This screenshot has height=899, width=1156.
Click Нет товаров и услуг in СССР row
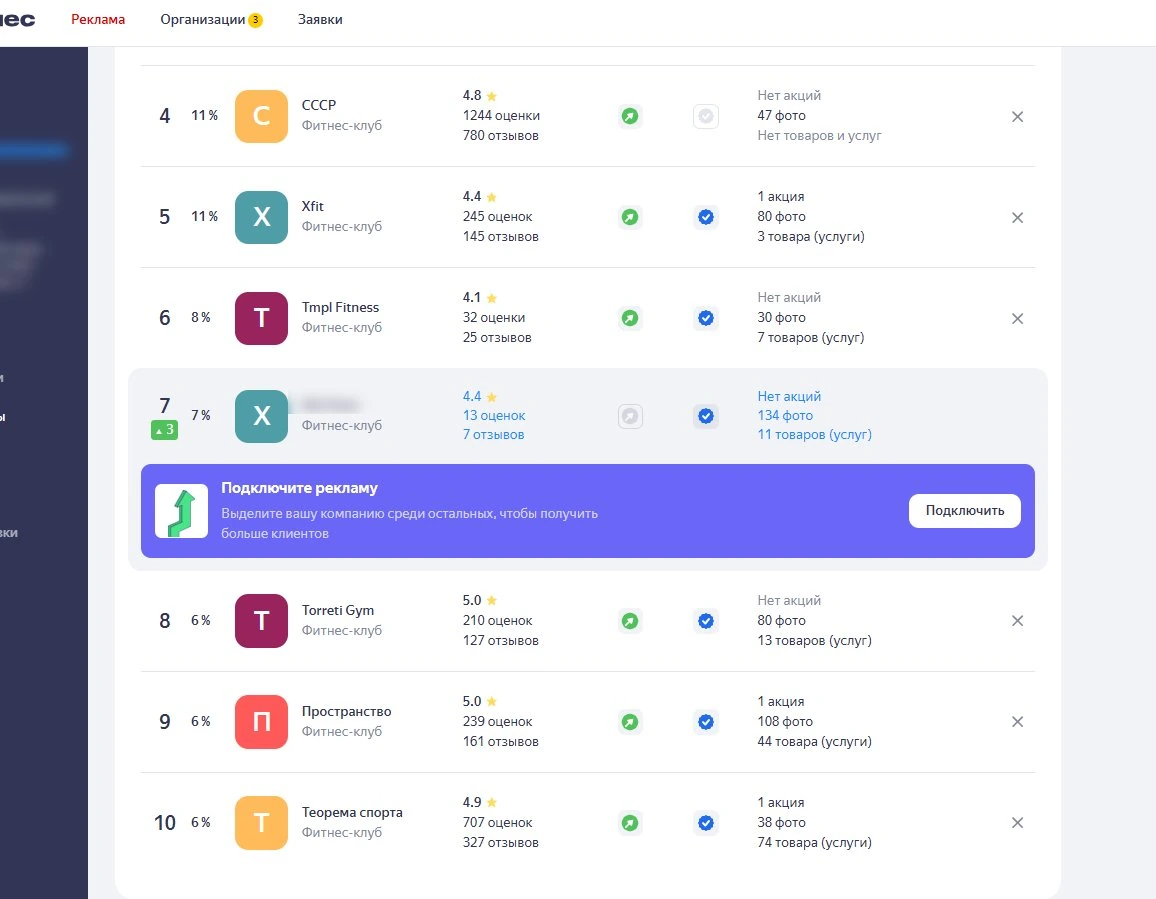pos(819,136)
